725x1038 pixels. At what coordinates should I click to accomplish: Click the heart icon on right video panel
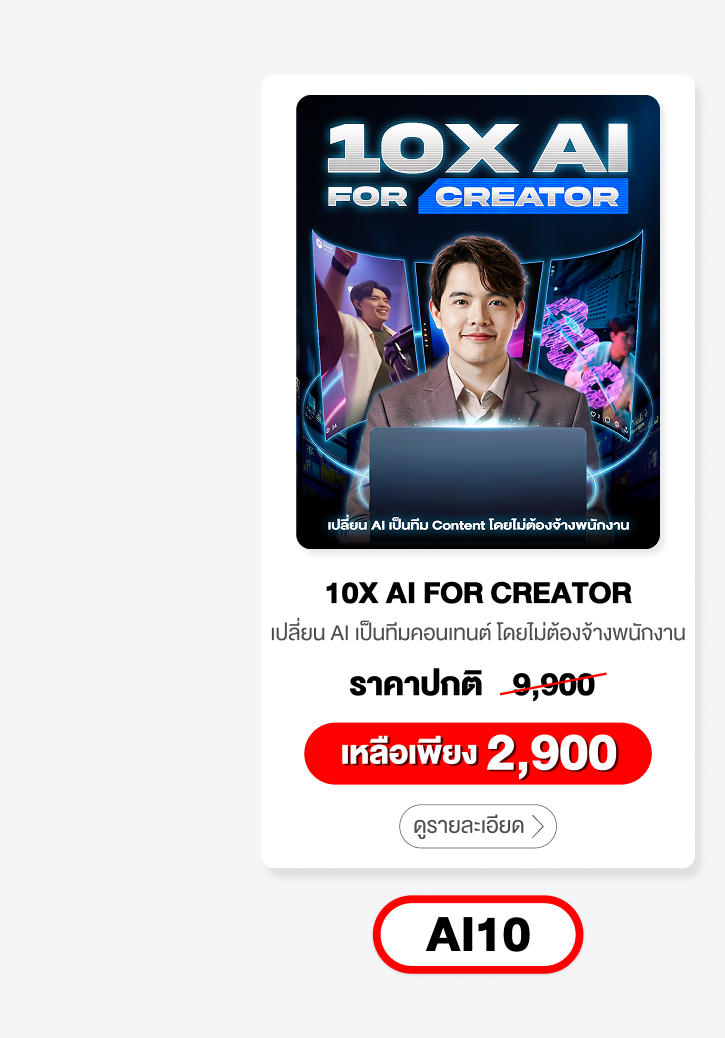[592, 414]
